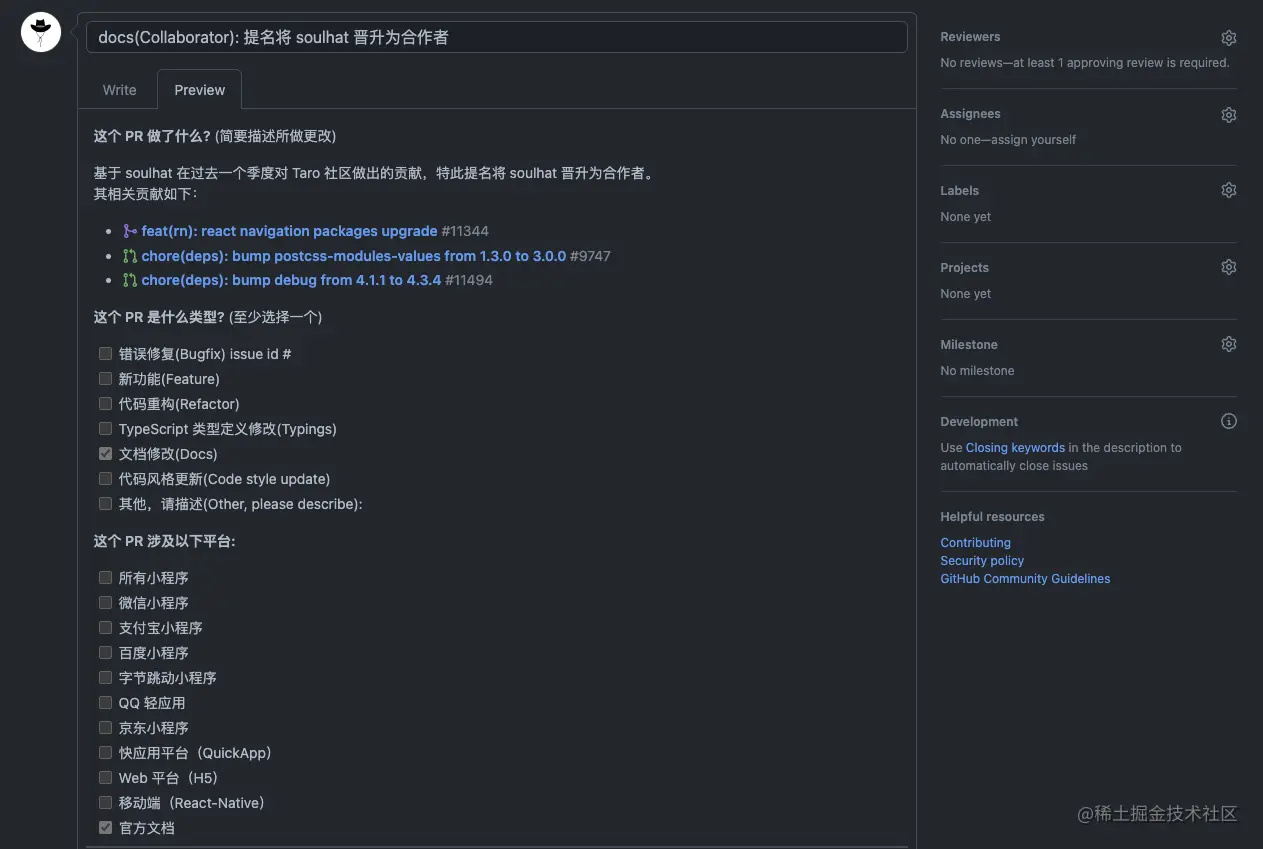The image size is (1263, 849).
Task: Check the 所有小程序 checkbox
Action: (x=105, y=577)
